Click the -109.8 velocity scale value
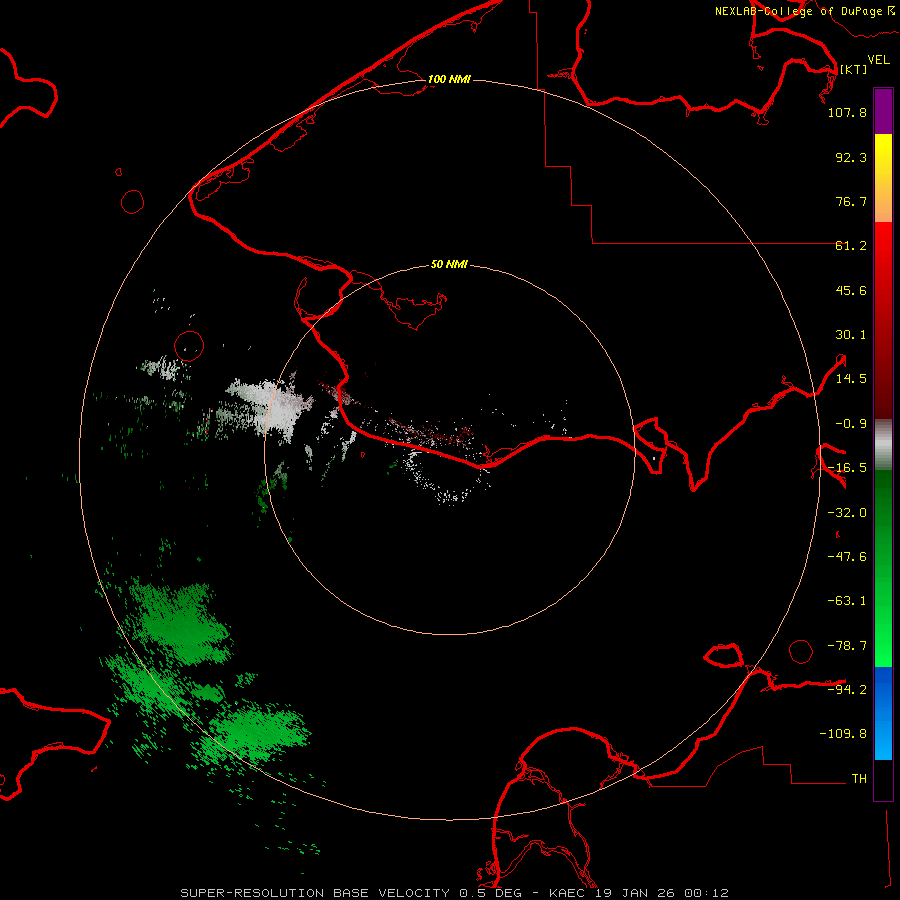The height and width of the screenshot is (900, 900). point(843,734)
